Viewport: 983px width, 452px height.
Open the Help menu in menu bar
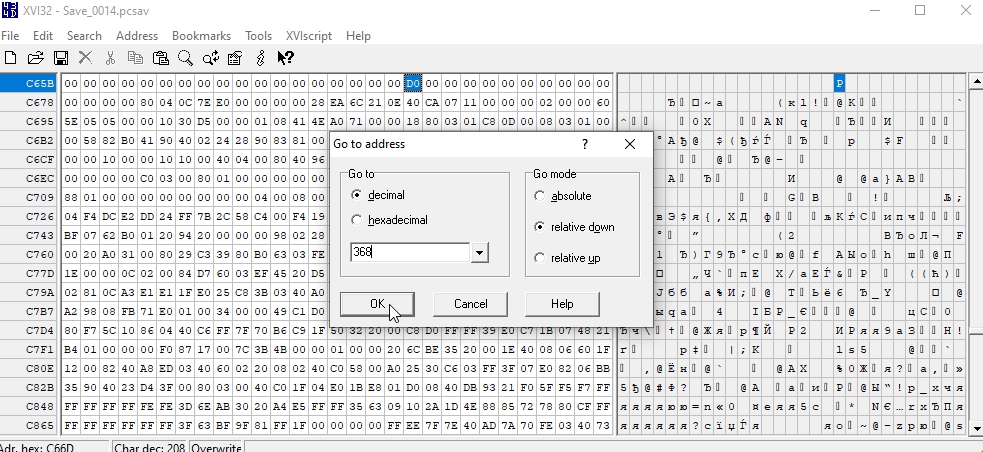pyautogui.click(x=358, y=36)
